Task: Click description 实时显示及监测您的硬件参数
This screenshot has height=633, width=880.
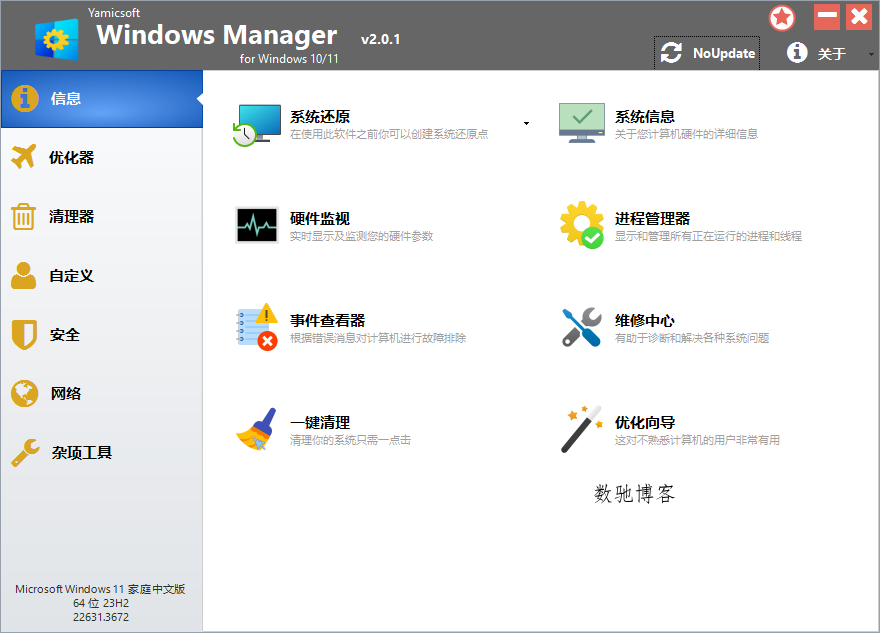Action: click(x=361, y=236)
